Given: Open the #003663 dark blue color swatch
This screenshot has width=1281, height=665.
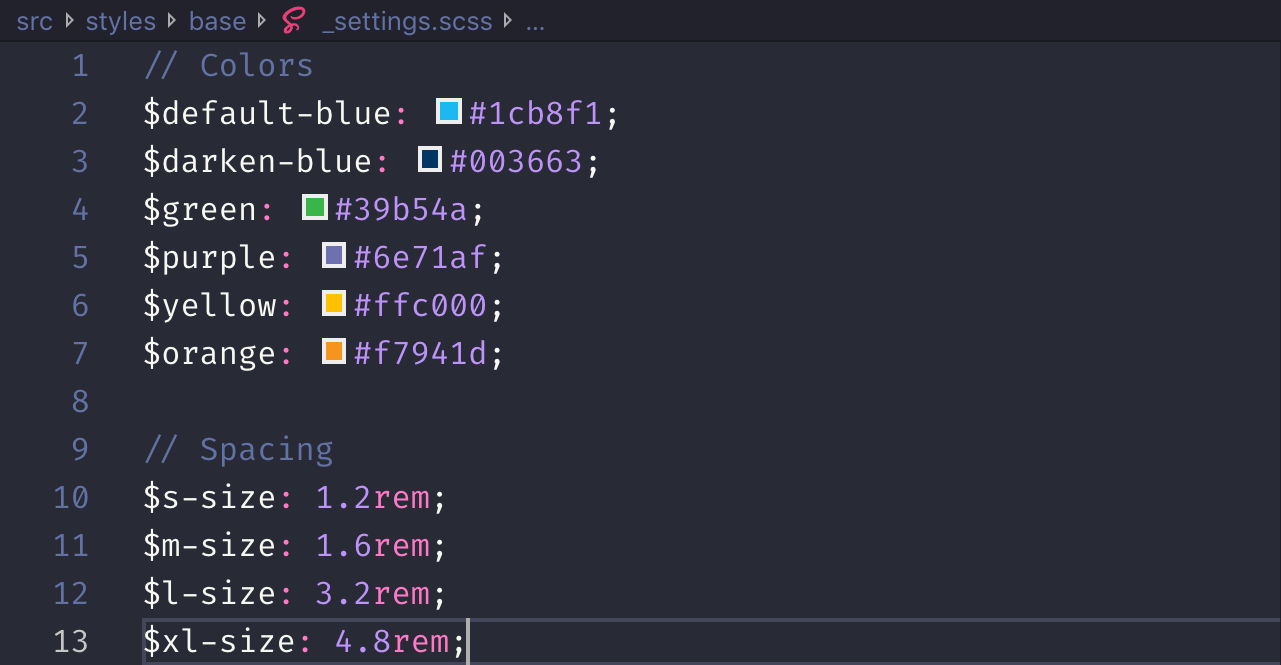Looking at the screenshot, I should click(x=430, y=159).
